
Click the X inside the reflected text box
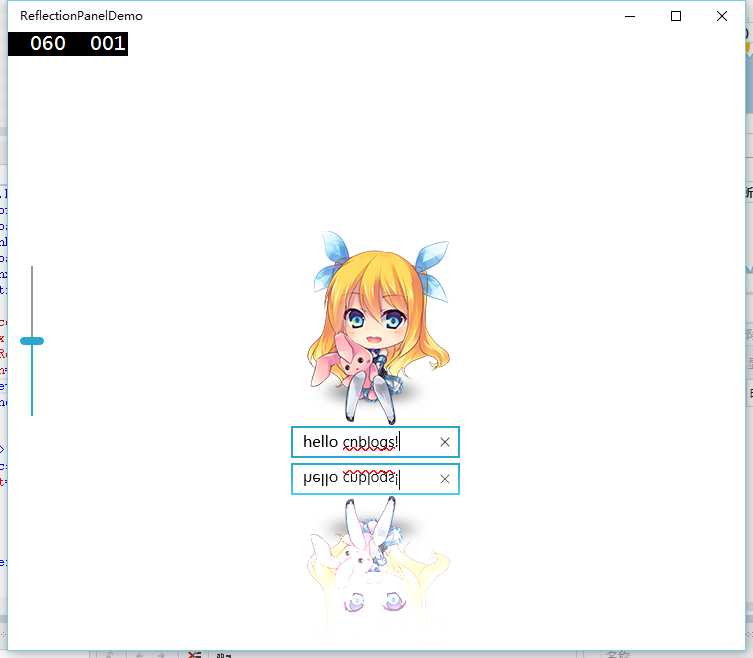tap(445, 479)
